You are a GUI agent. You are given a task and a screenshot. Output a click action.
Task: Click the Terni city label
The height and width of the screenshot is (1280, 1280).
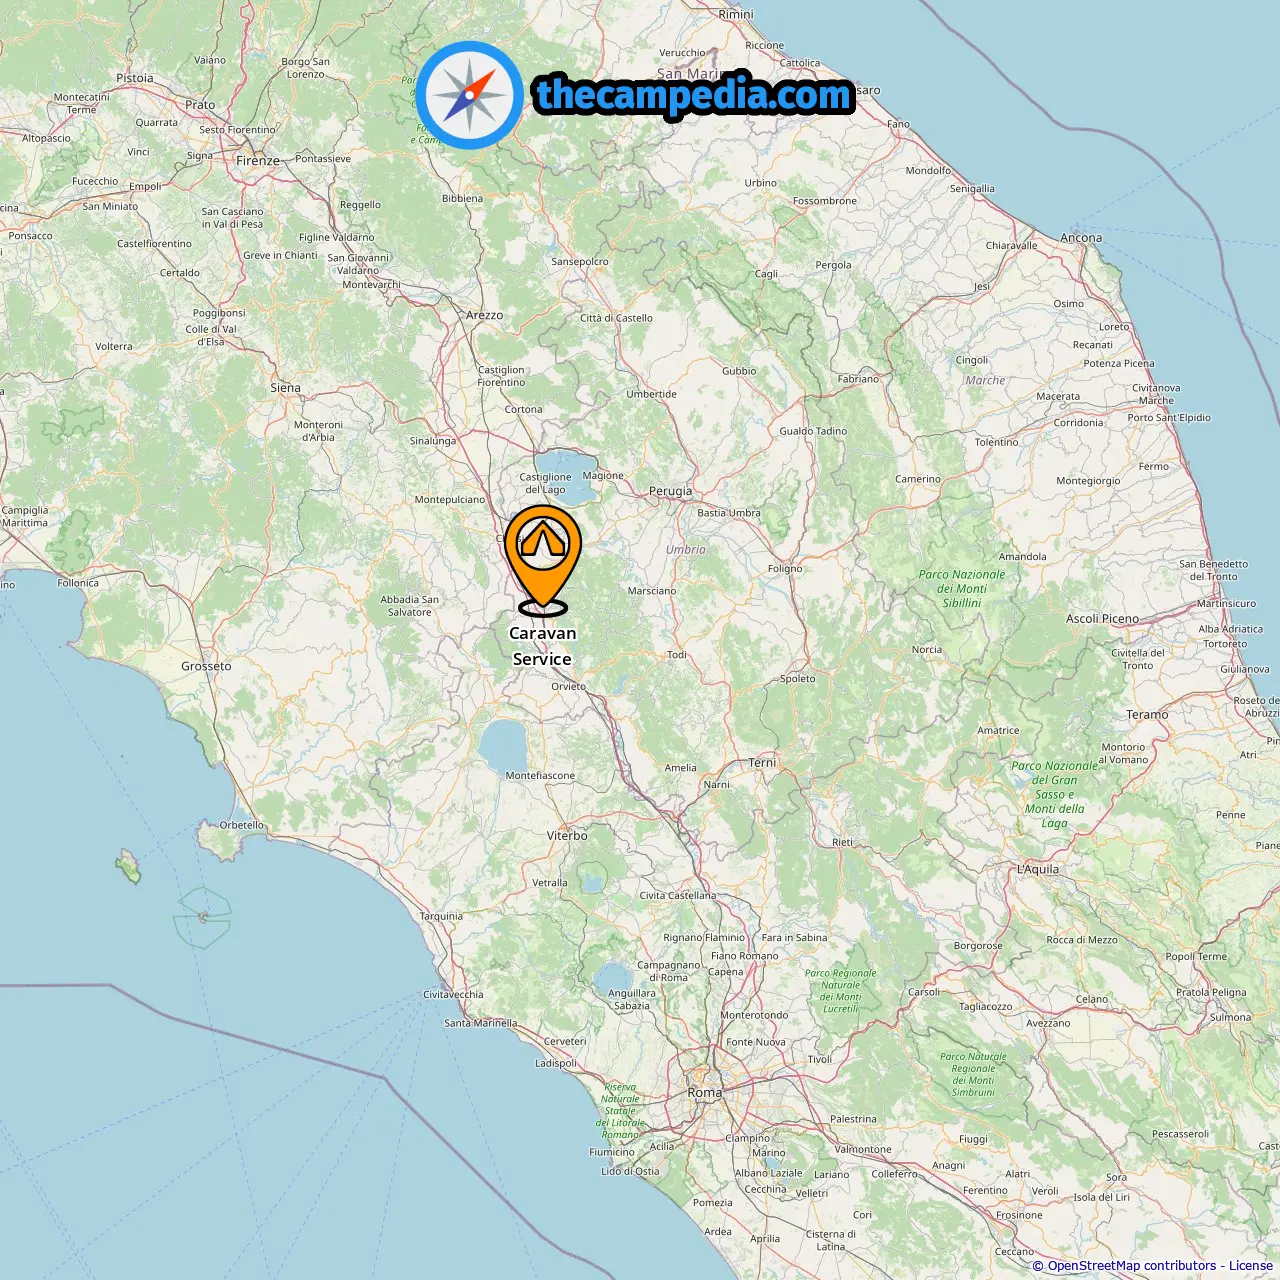tap(762, 763)
